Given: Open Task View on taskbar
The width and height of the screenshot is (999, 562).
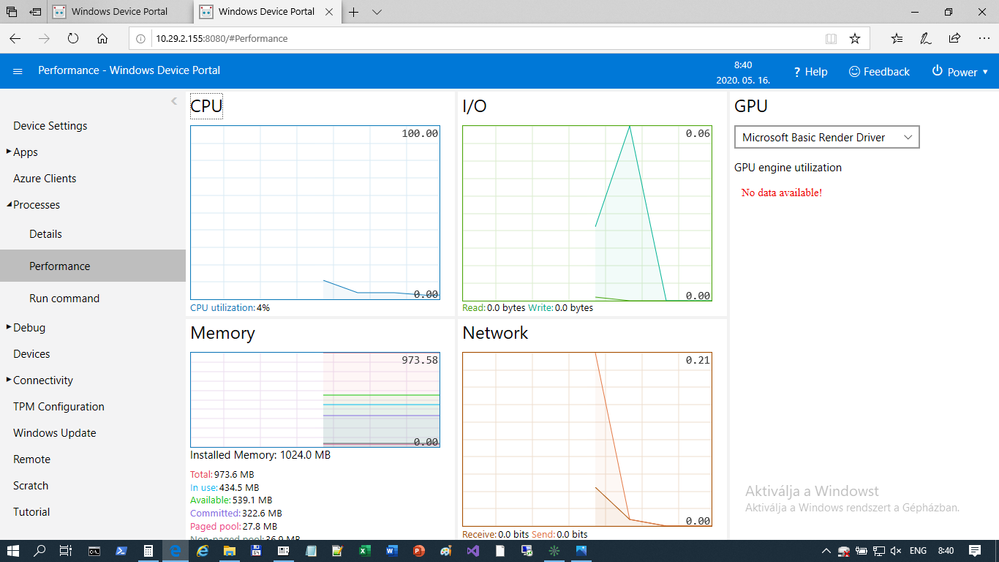Looking at the screenshot, I should click(x=66, y=551).
